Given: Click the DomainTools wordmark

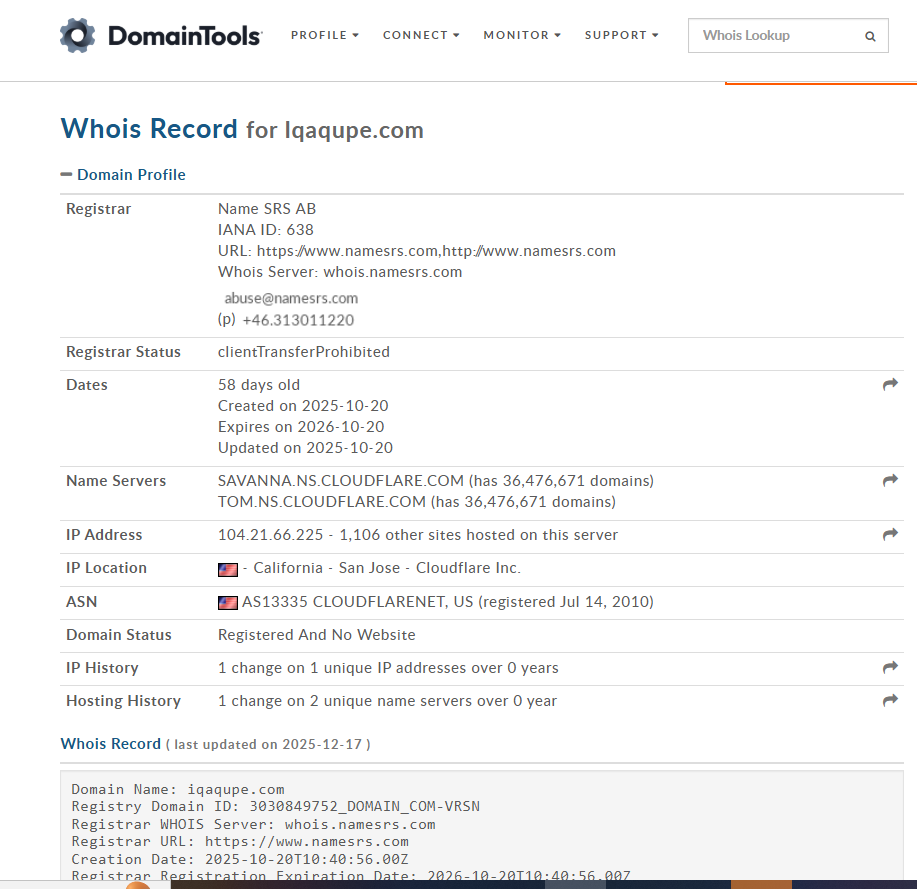Looking at the screenshot, I should 185,36.
